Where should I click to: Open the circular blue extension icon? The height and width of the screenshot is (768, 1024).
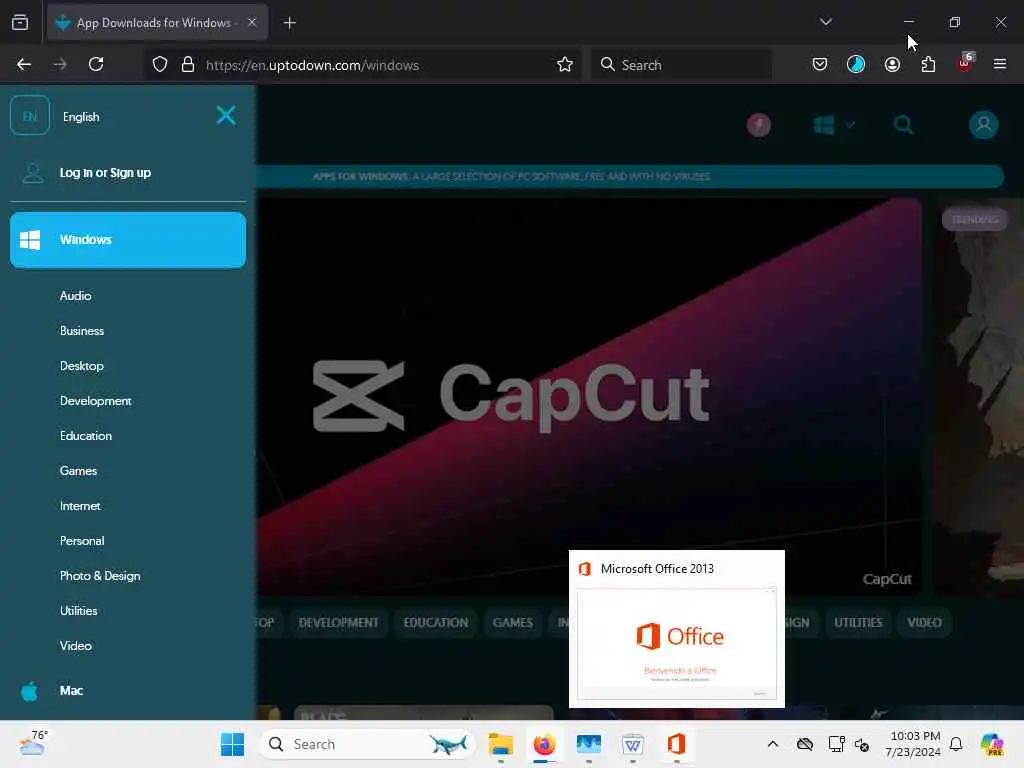click(856, 64)
